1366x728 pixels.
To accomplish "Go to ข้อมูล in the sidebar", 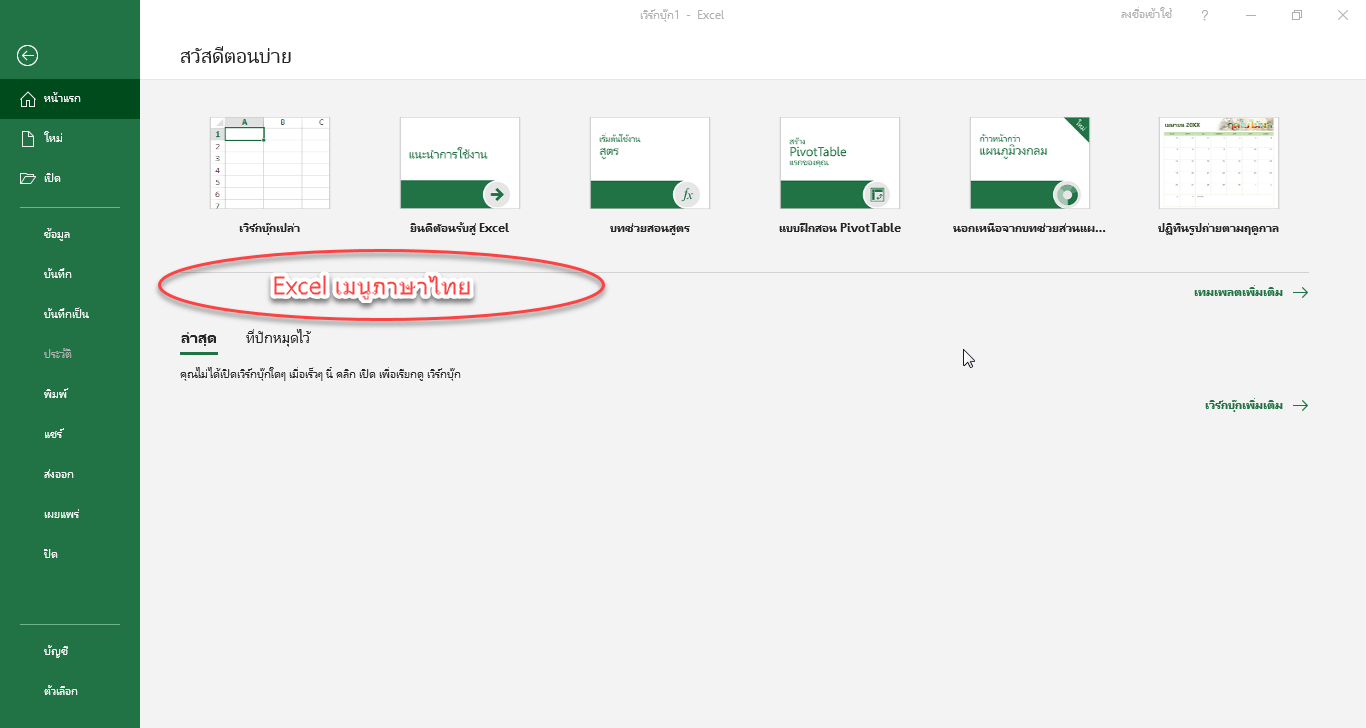I will [57, 234].
